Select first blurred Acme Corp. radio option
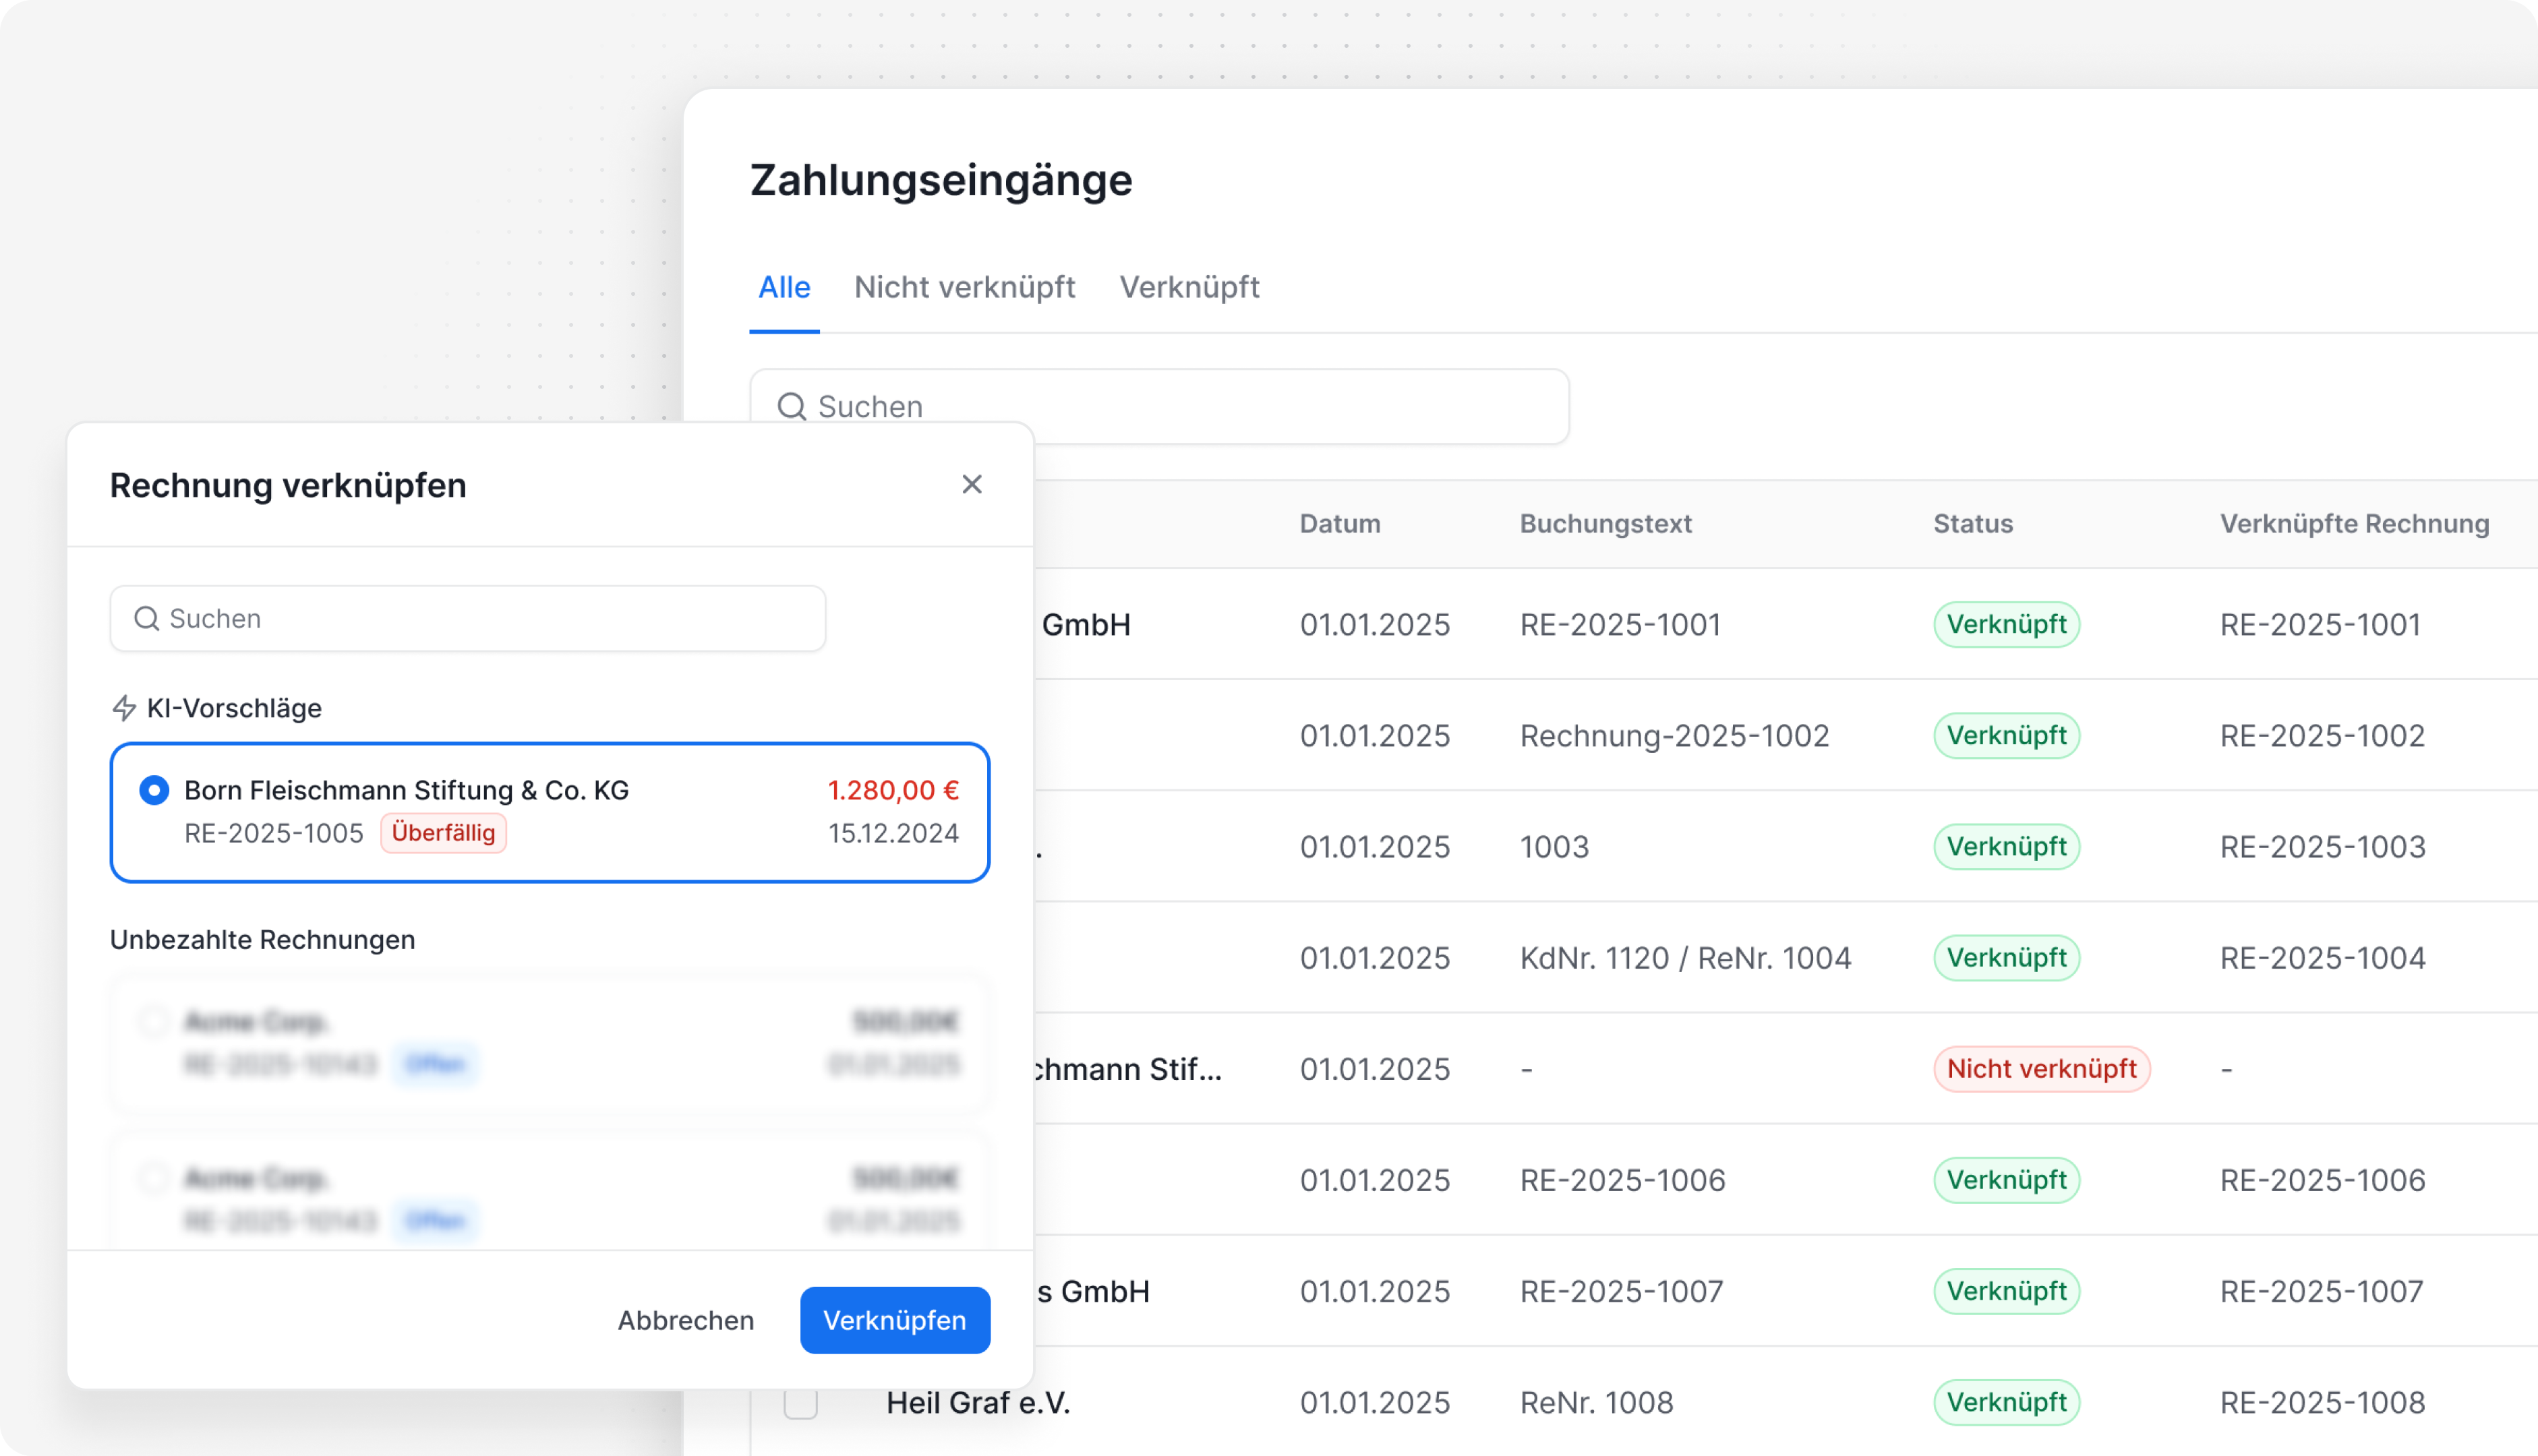The height and width of the screenshot is (1456, 2538). [x=154, y=1021]
